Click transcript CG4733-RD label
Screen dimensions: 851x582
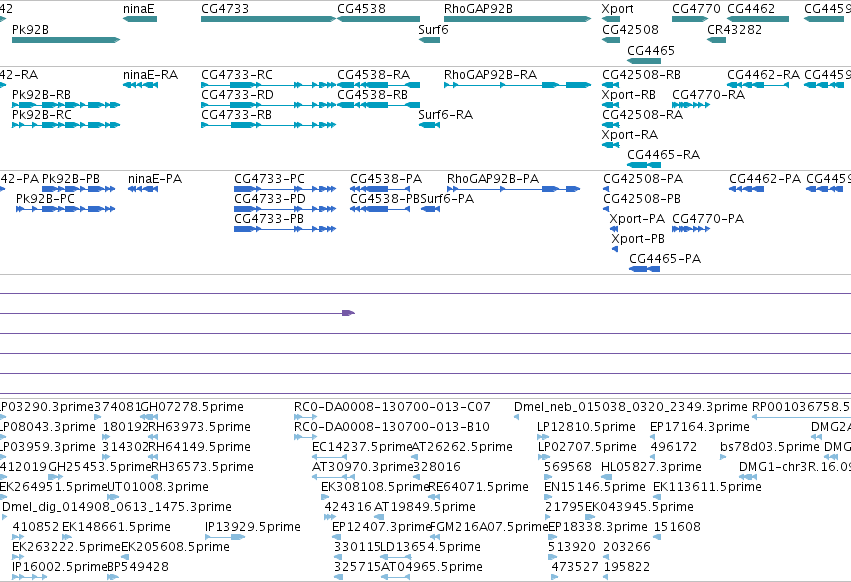point(237,94)
